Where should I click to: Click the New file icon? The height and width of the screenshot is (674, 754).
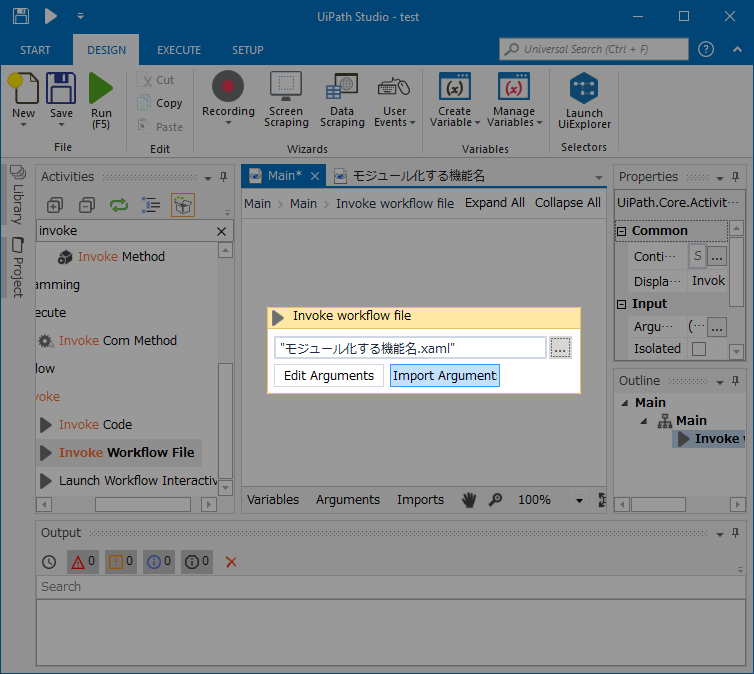coord(23,88)
